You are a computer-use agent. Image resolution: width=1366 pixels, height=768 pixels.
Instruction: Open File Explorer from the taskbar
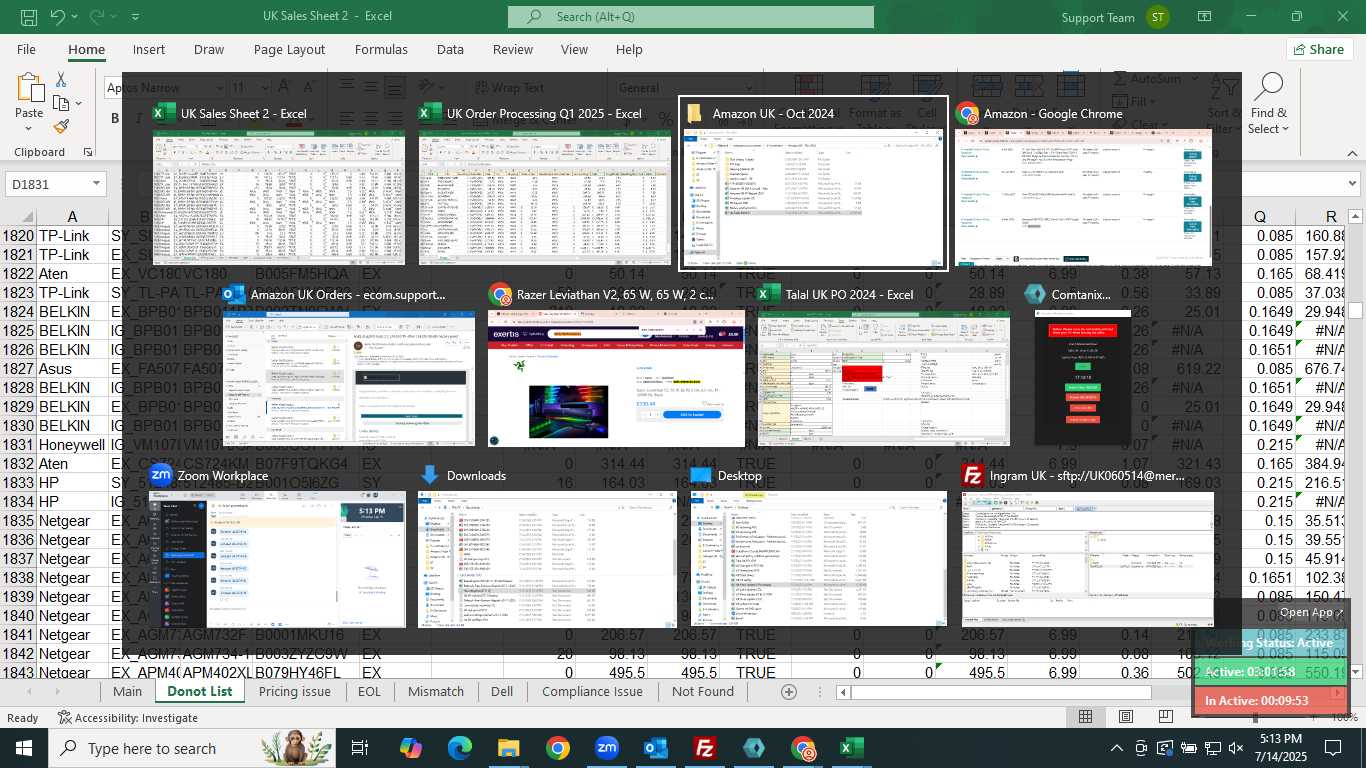[509, 748]
